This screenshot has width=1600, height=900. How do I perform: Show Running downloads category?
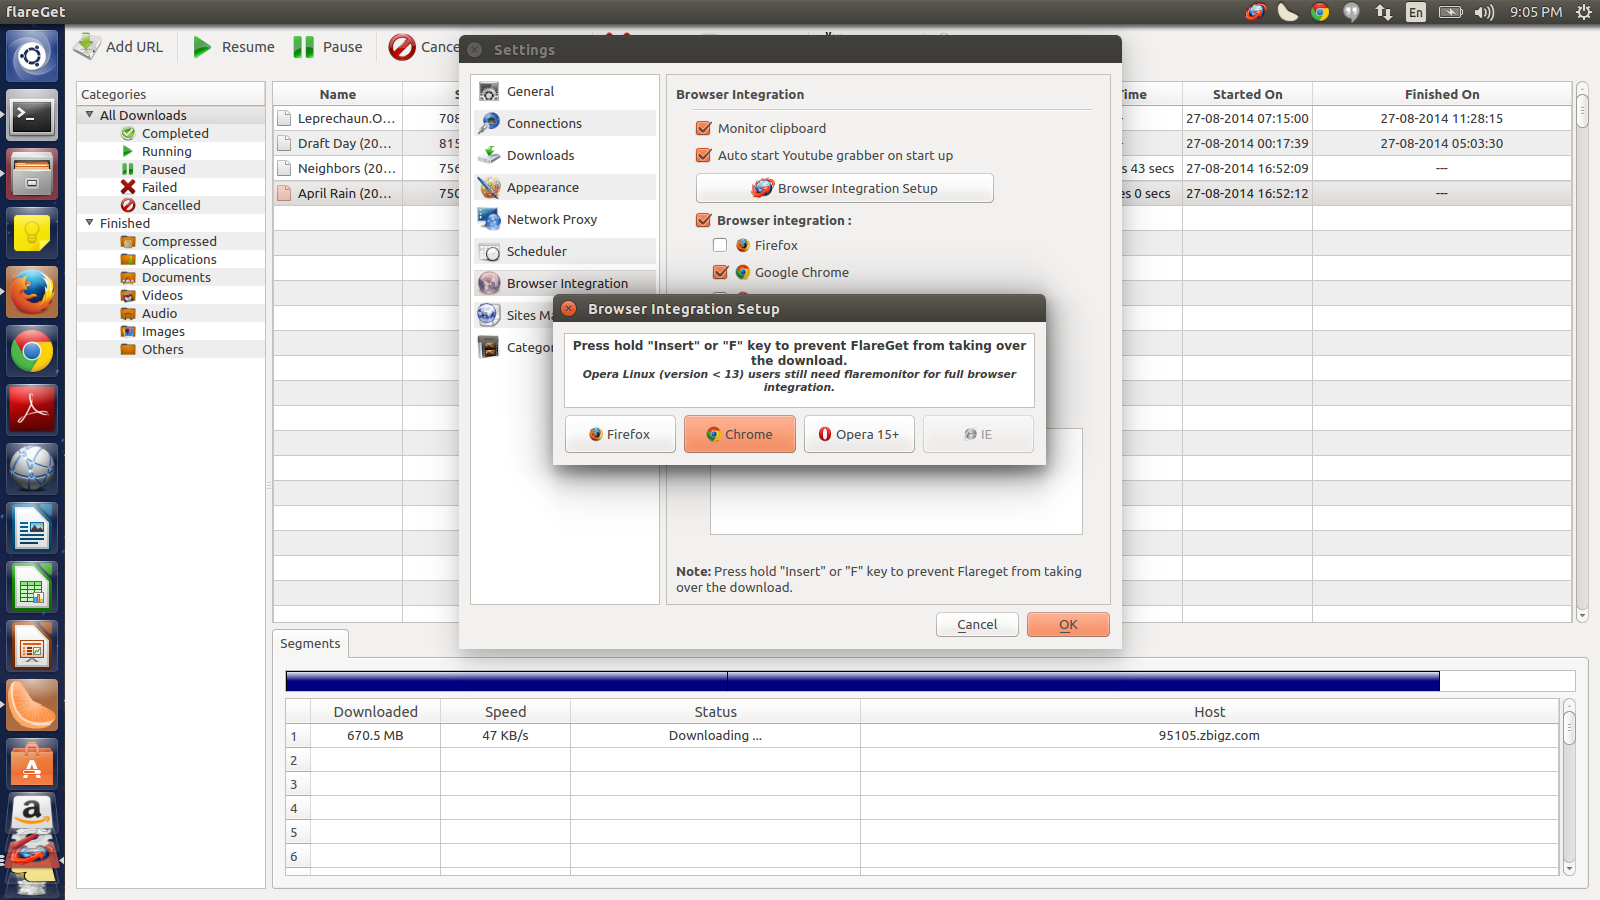[166, 151]
